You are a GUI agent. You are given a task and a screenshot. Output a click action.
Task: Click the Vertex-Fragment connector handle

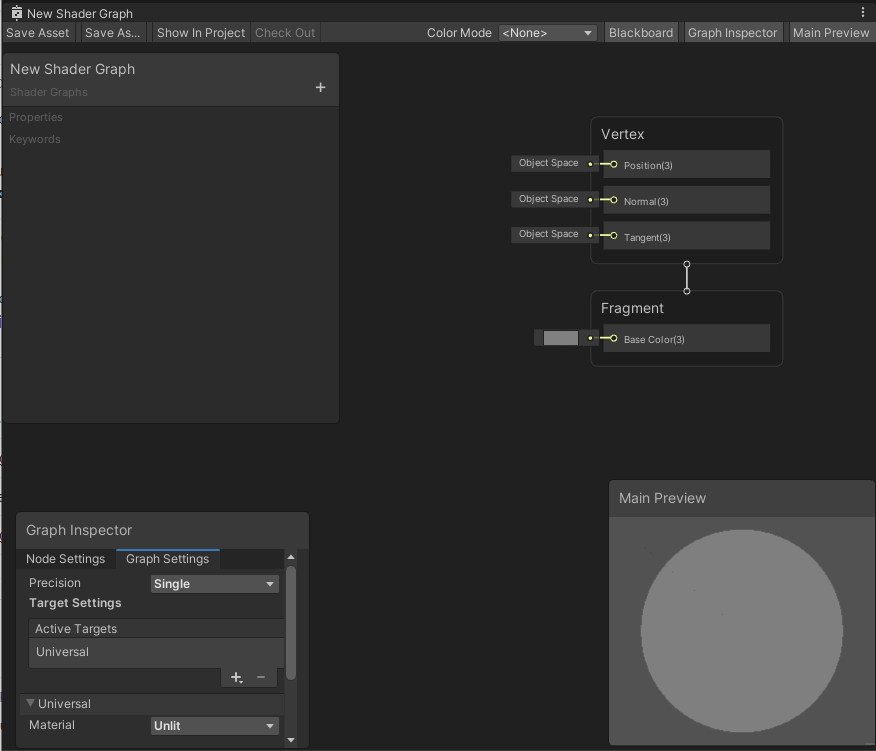coord(687,277)
